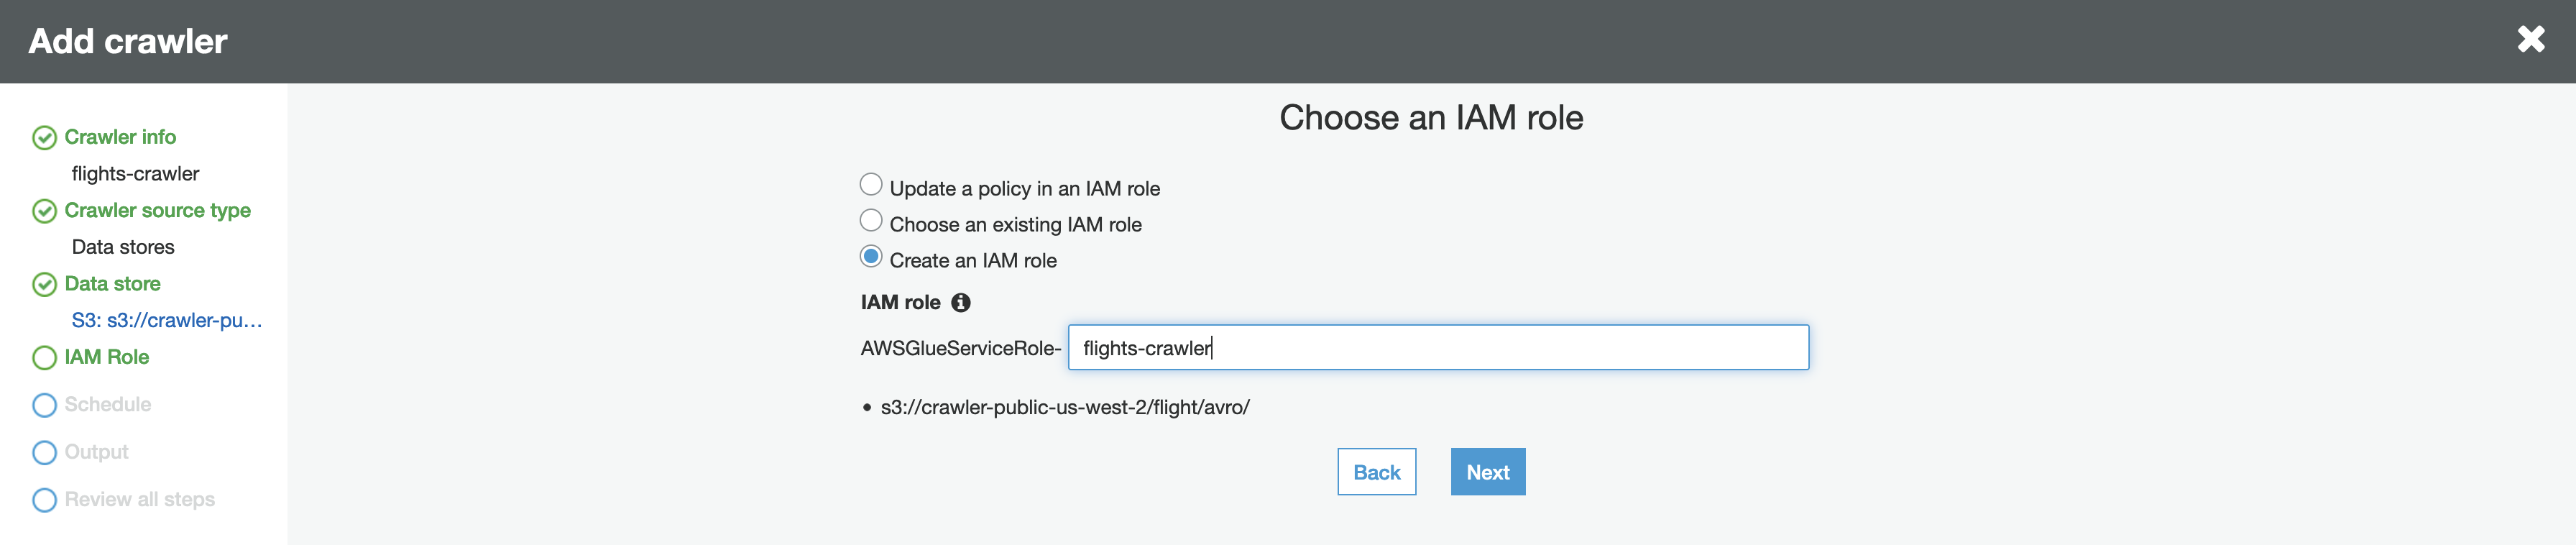This screenshot has height=545, width=2576.
Task: Click the Output step circle icon
Action: pos(44,453)
